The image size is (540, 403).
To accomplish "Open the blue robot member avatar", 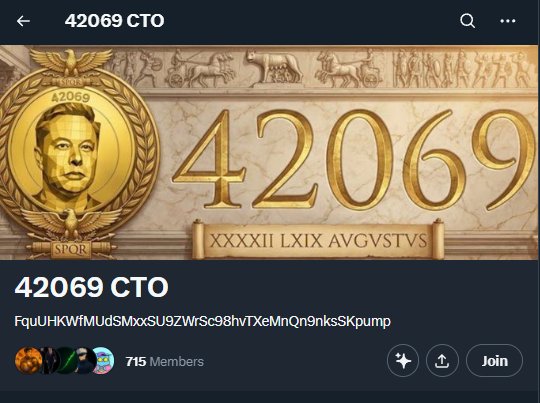I will pos(103,361).
